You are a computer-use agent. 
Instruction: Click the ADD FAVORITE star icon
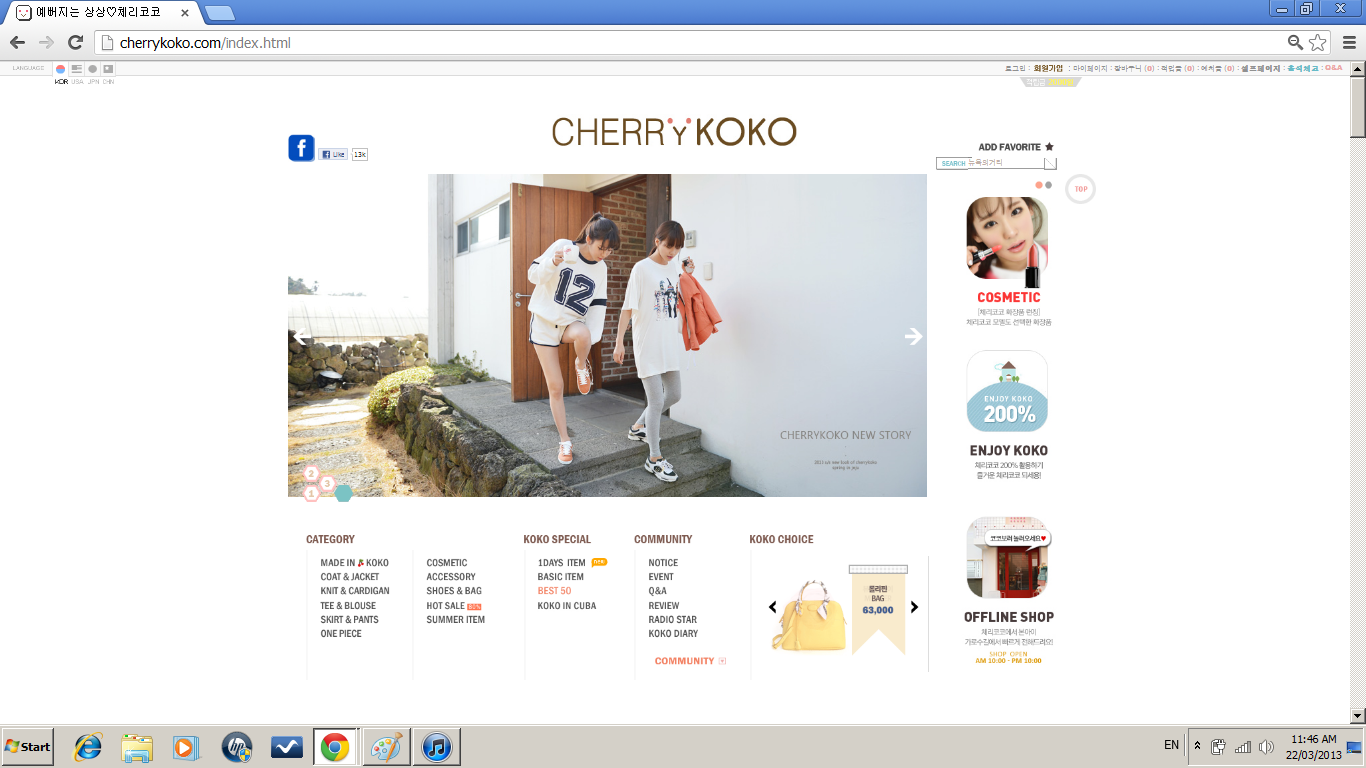[1048, 146]
